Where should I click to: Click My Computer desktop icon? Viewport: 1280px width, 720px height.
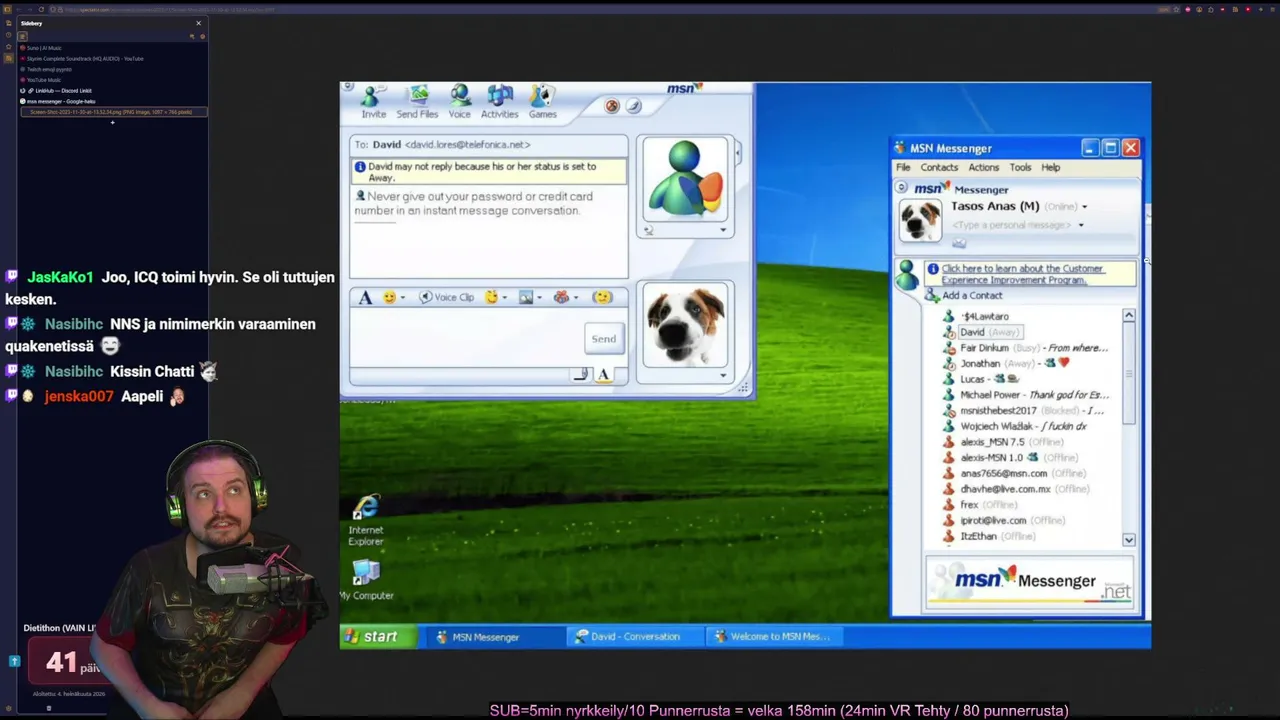[x=366, y=580]
